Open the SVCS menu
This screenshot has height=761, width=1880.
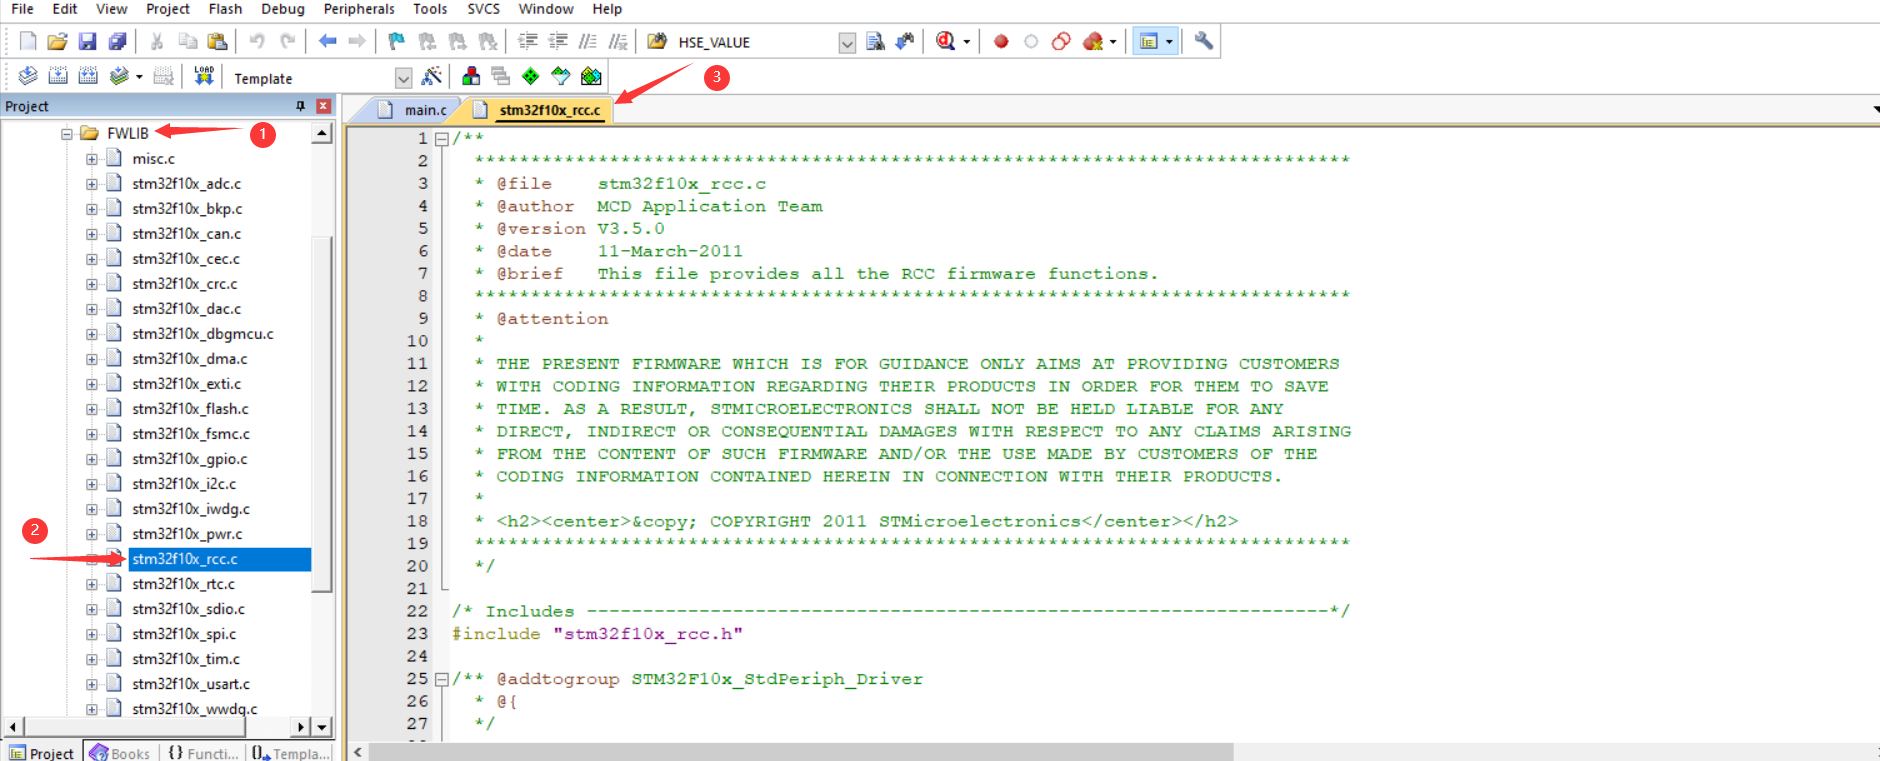pos(484,9)
